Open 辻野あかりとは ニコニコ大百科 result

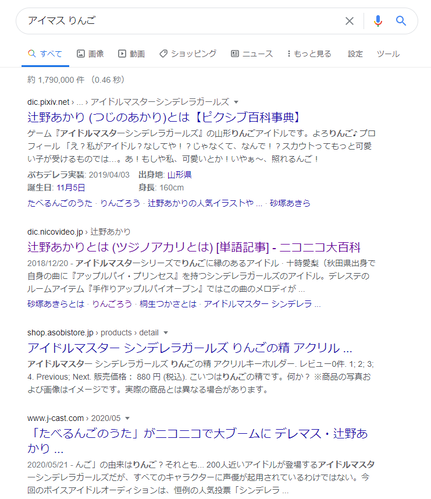point(194,247)
